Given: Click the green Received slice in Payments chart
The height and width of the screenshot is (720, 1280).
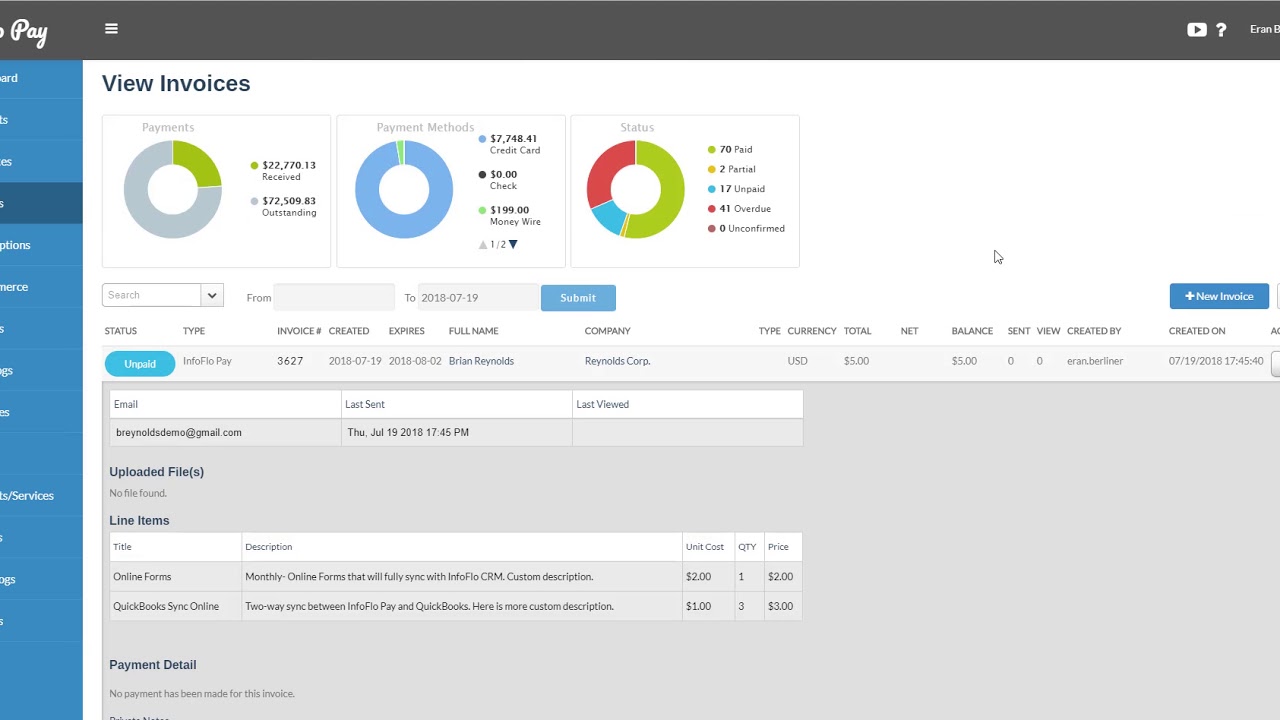Looking at the screenshot, I should click(202, 162).
